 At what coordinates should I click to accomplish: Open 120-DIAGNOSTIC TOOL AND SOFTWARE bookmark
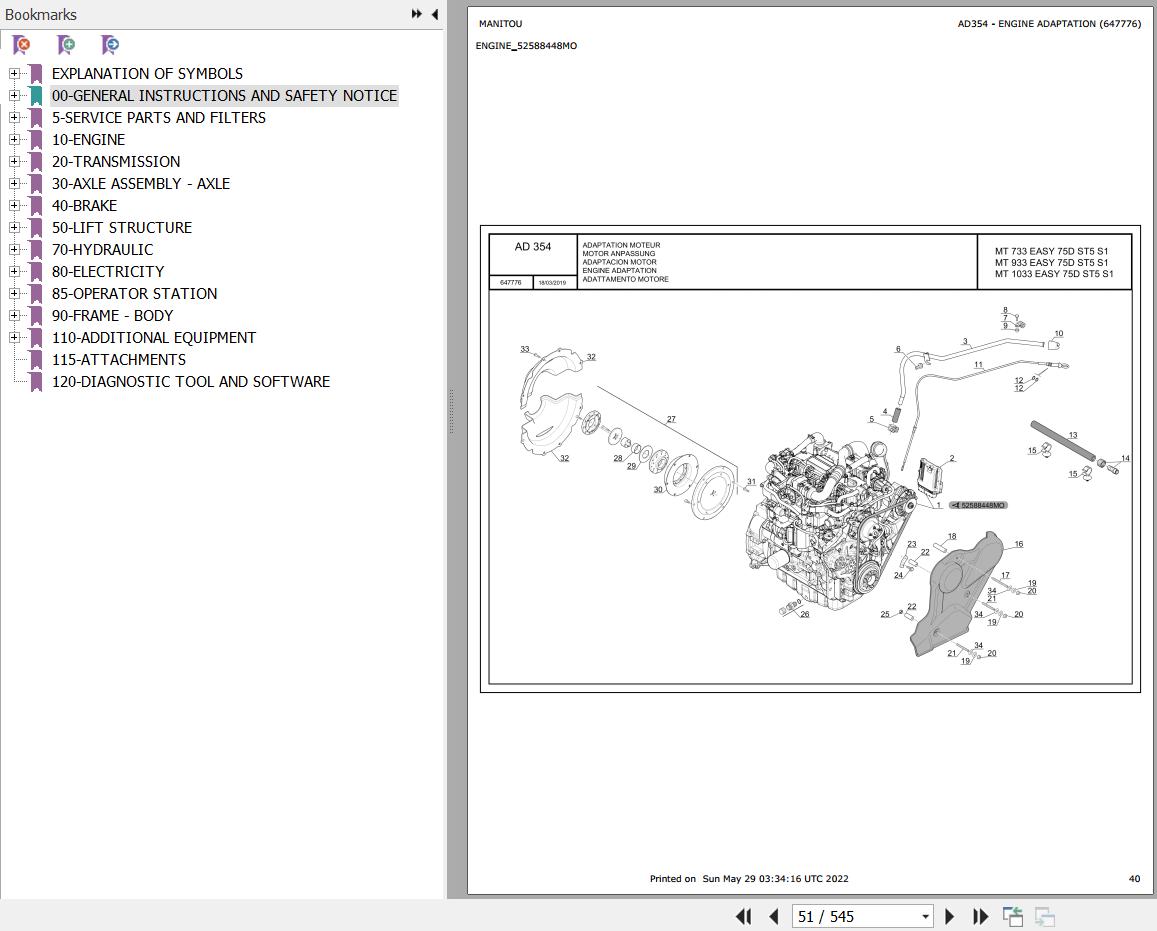(x=190, y=382)
